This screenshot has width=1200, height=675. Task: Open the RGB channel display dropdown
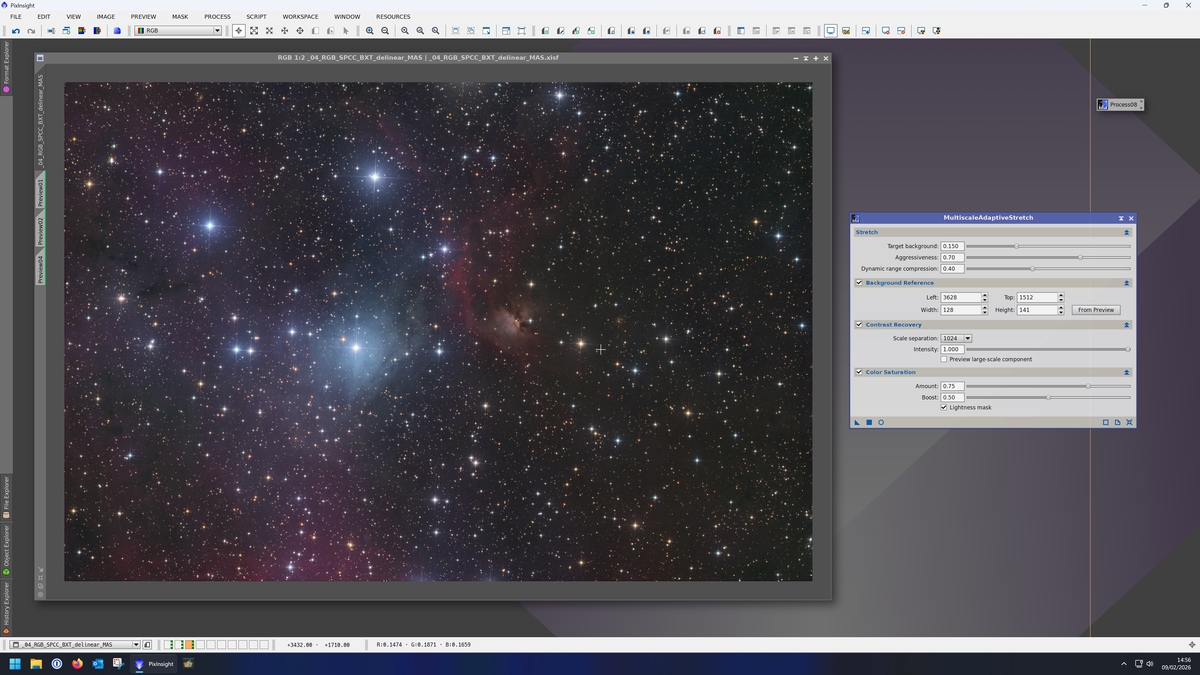click(x=179, y=31)
